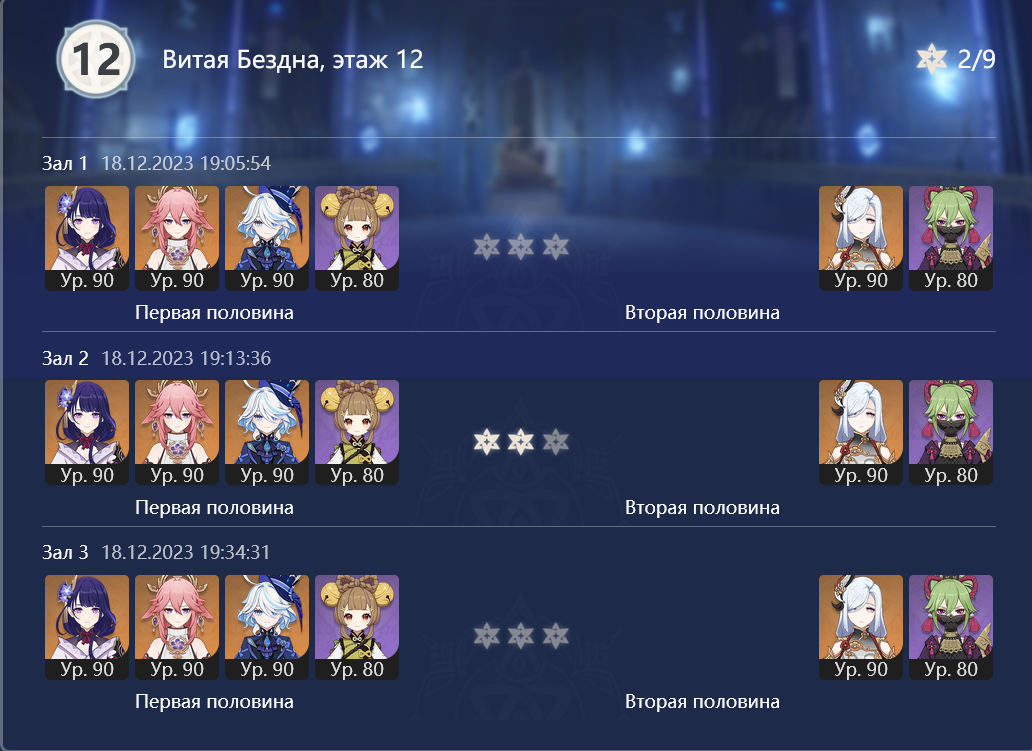Image resolution: width=1032 pixels, height=751 pixels.
Task: Select pink-haired character portrait in Зал 1
Action: 177,238
